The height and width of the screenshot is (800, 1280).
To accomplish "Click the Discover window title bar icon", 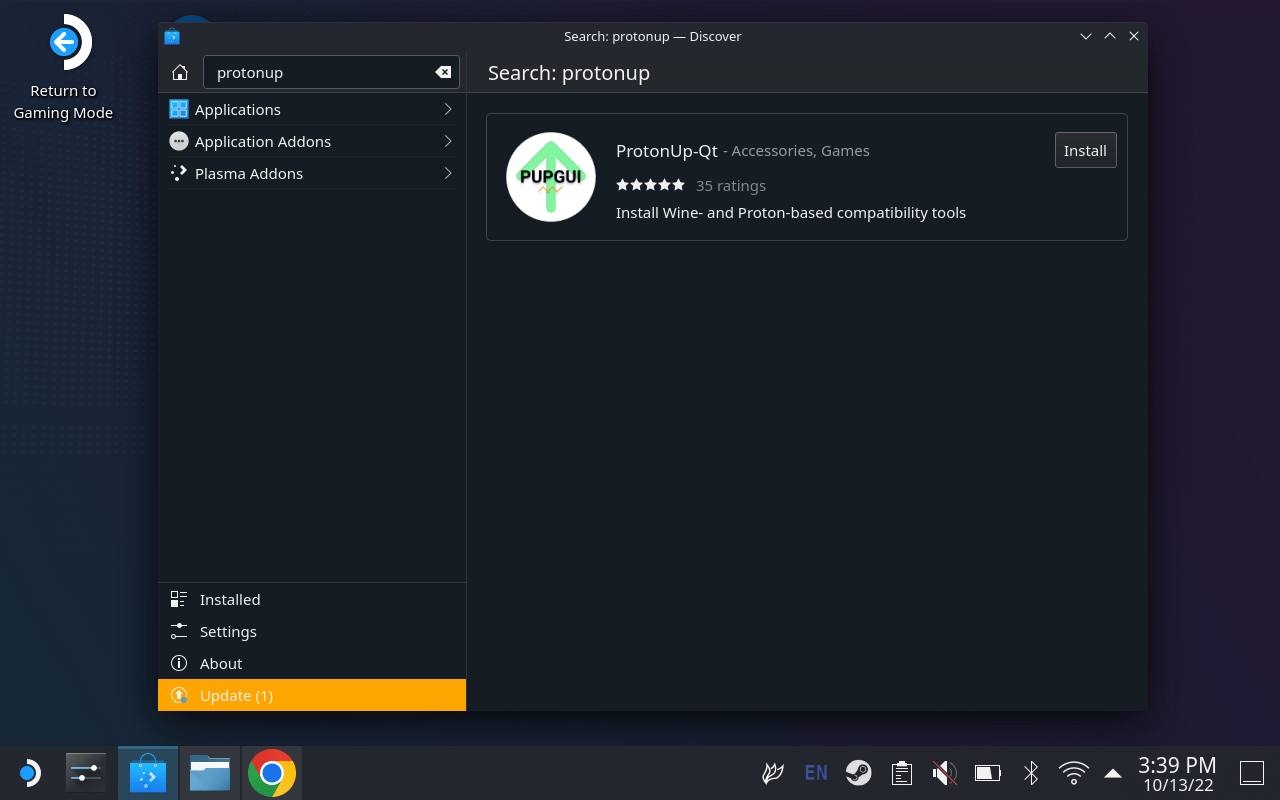I will [x=172, y=36].
